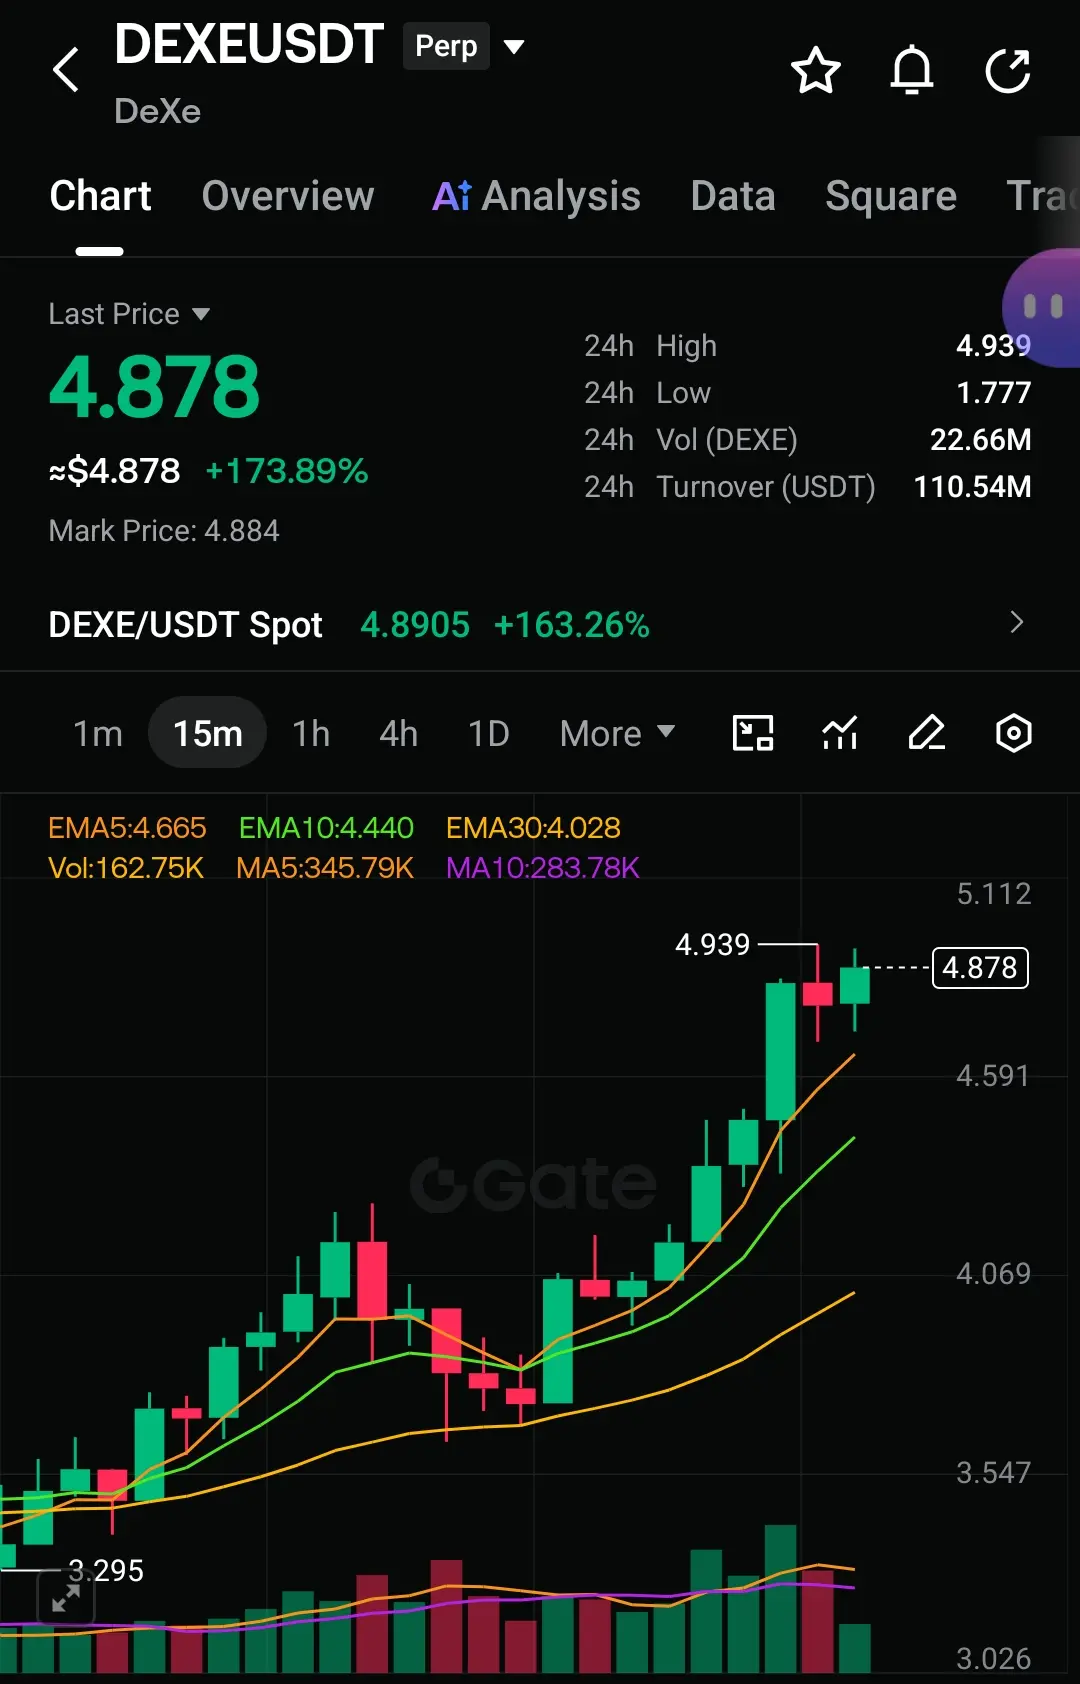Tap the spot change +163.26%
1080x1684 pixels.
[572, 625]
